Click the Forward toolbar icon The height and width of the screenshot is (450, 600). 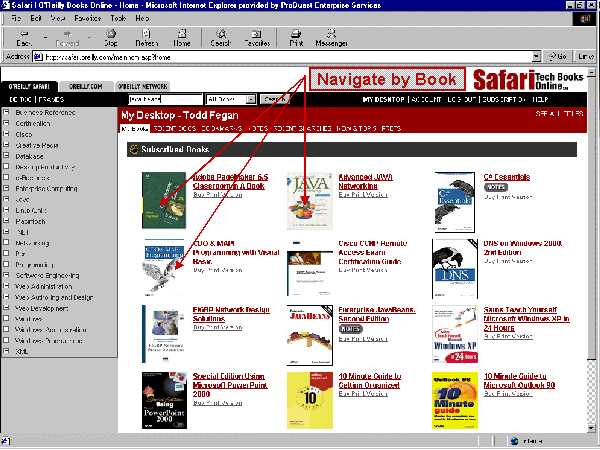(x=68, y=38)
